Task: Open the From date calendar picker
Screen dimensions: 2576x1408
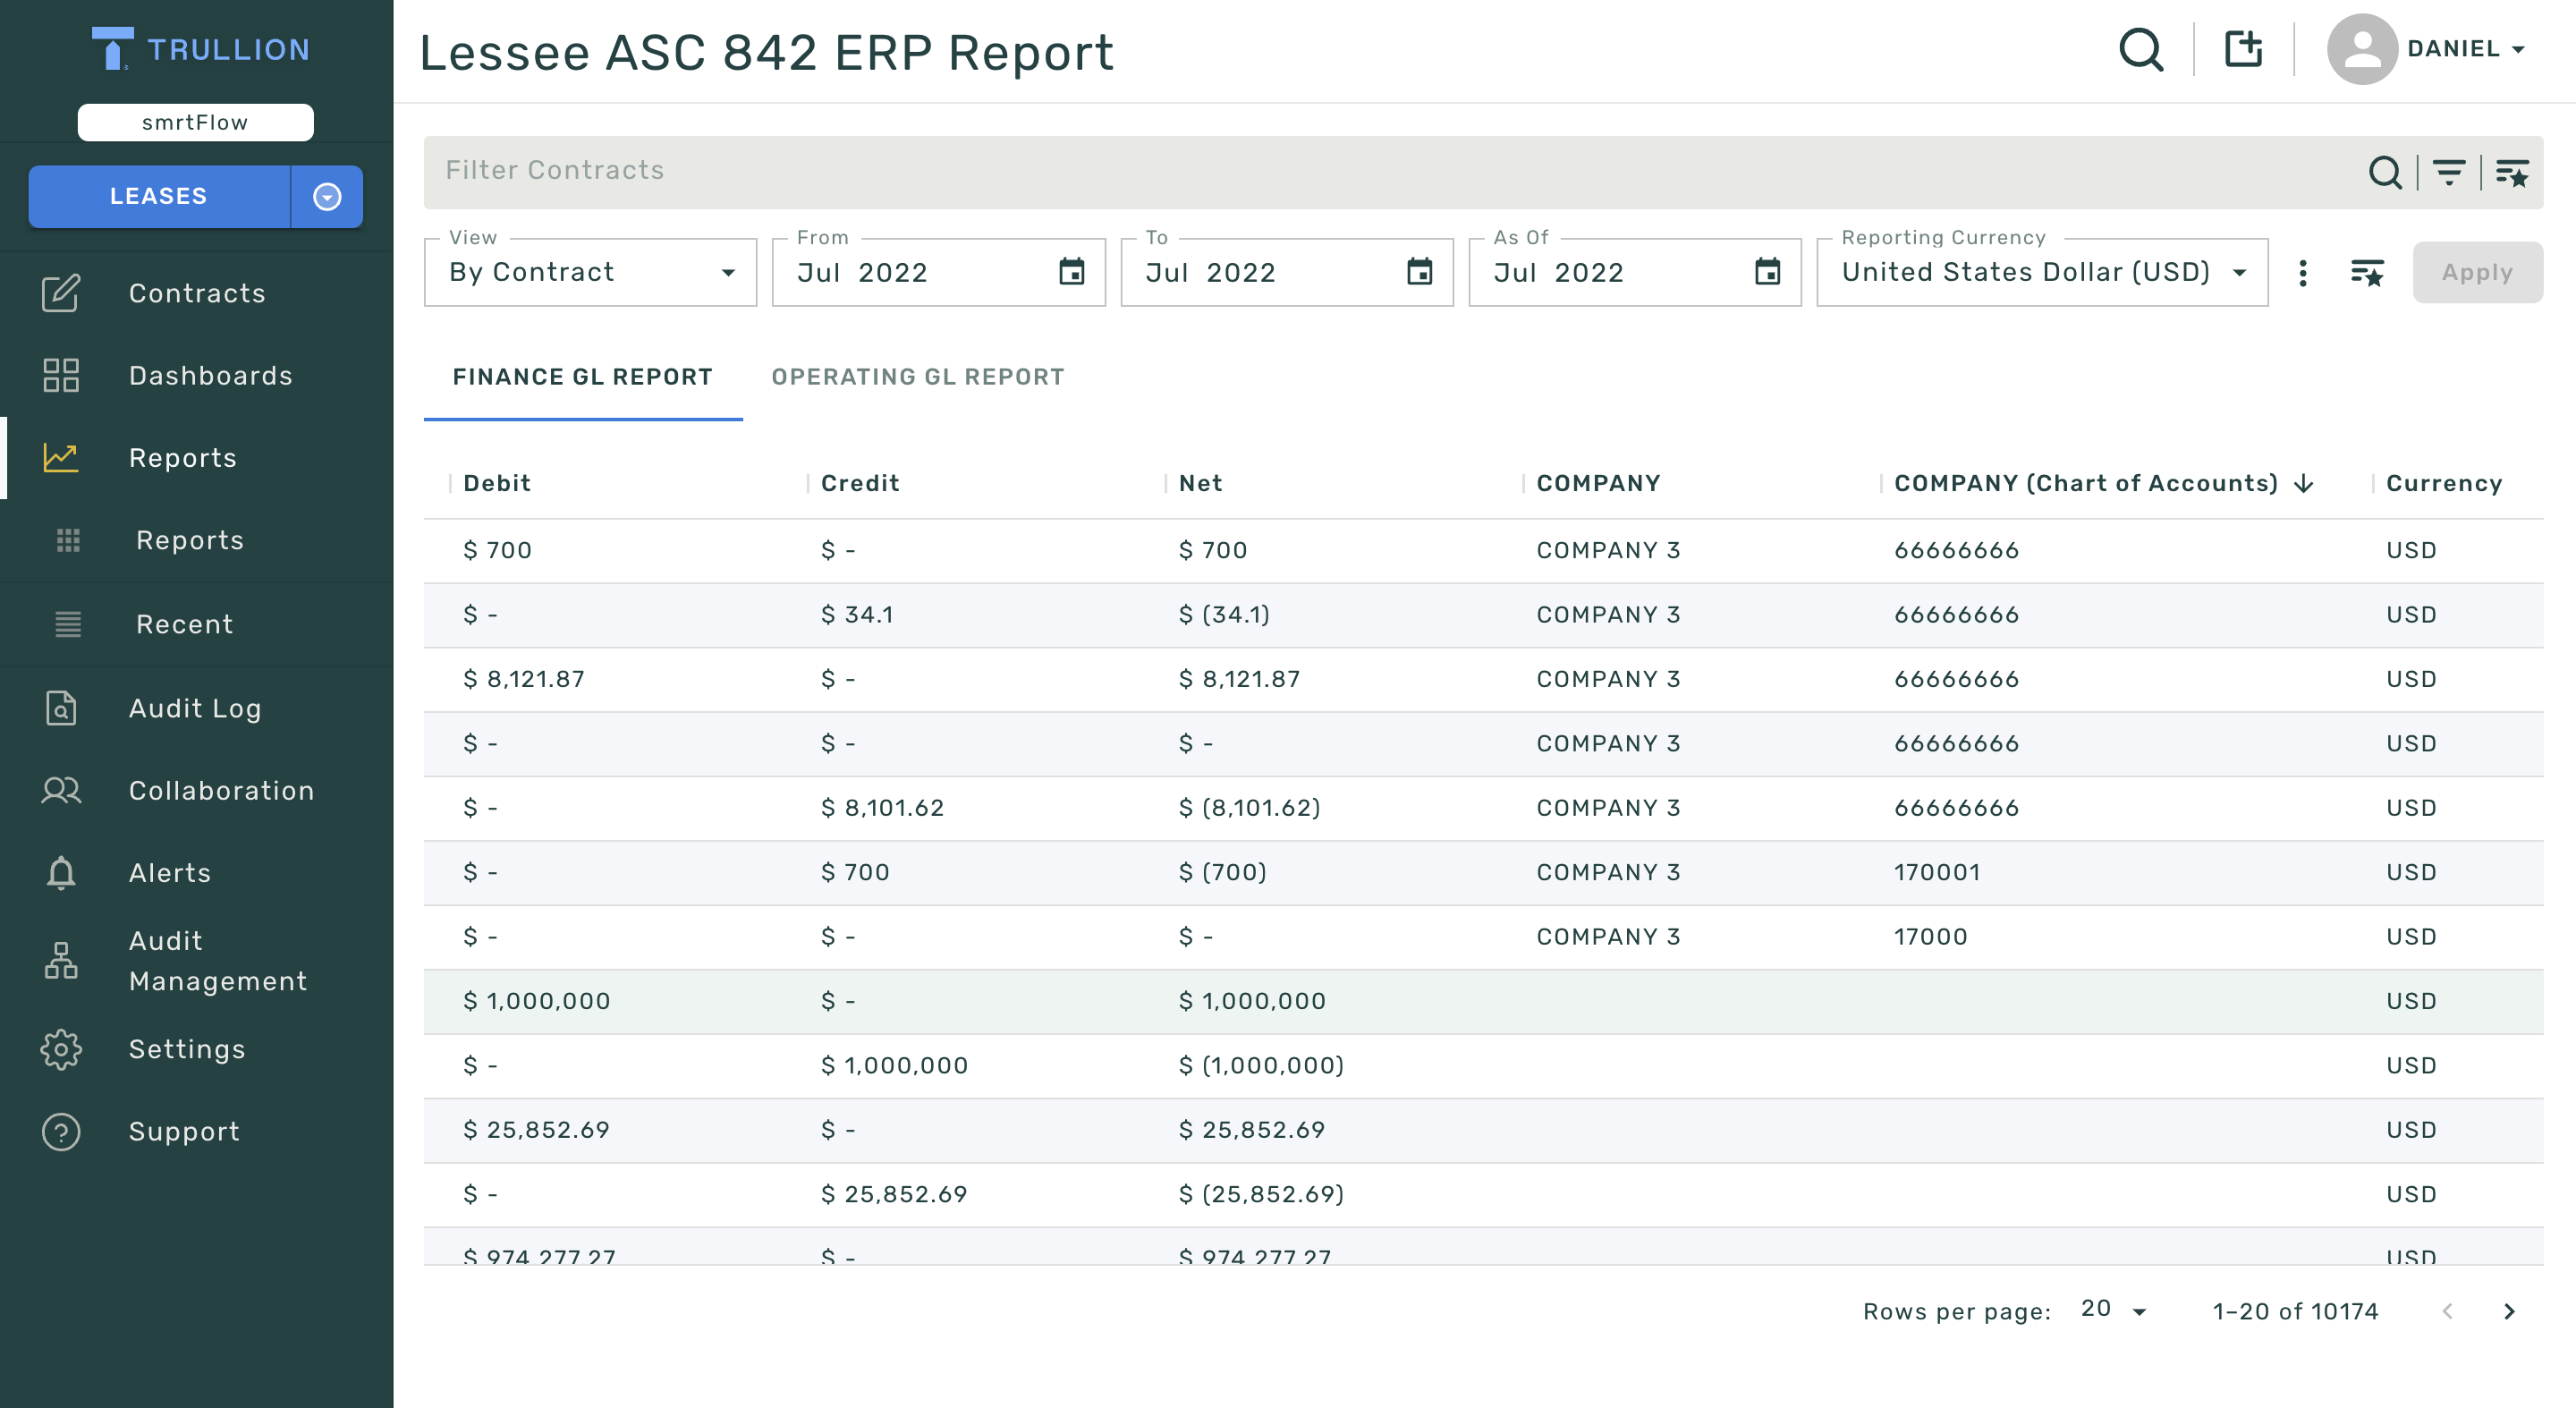Action: pyautogui.click(x=1071, y=272)
